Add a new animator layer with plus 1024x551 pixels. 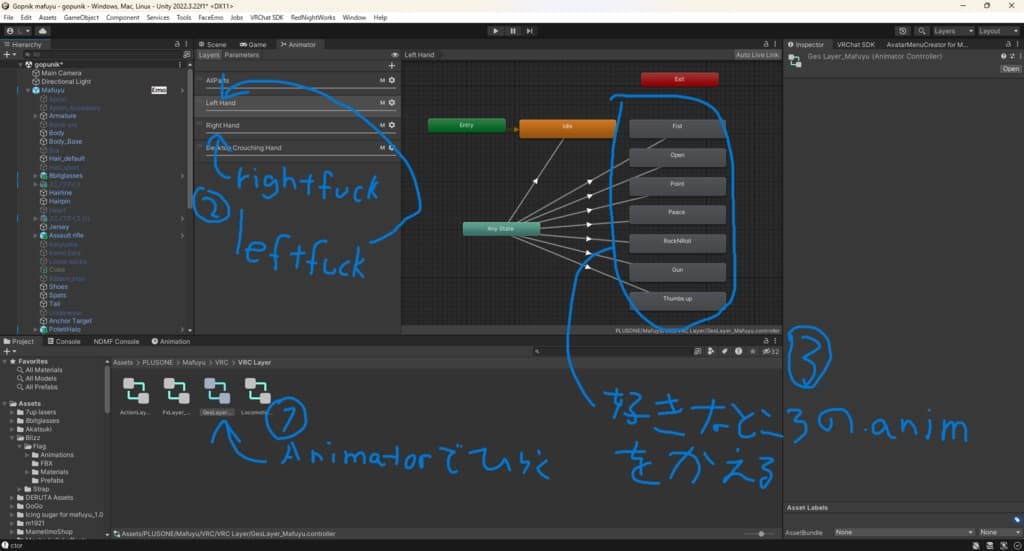392,65
